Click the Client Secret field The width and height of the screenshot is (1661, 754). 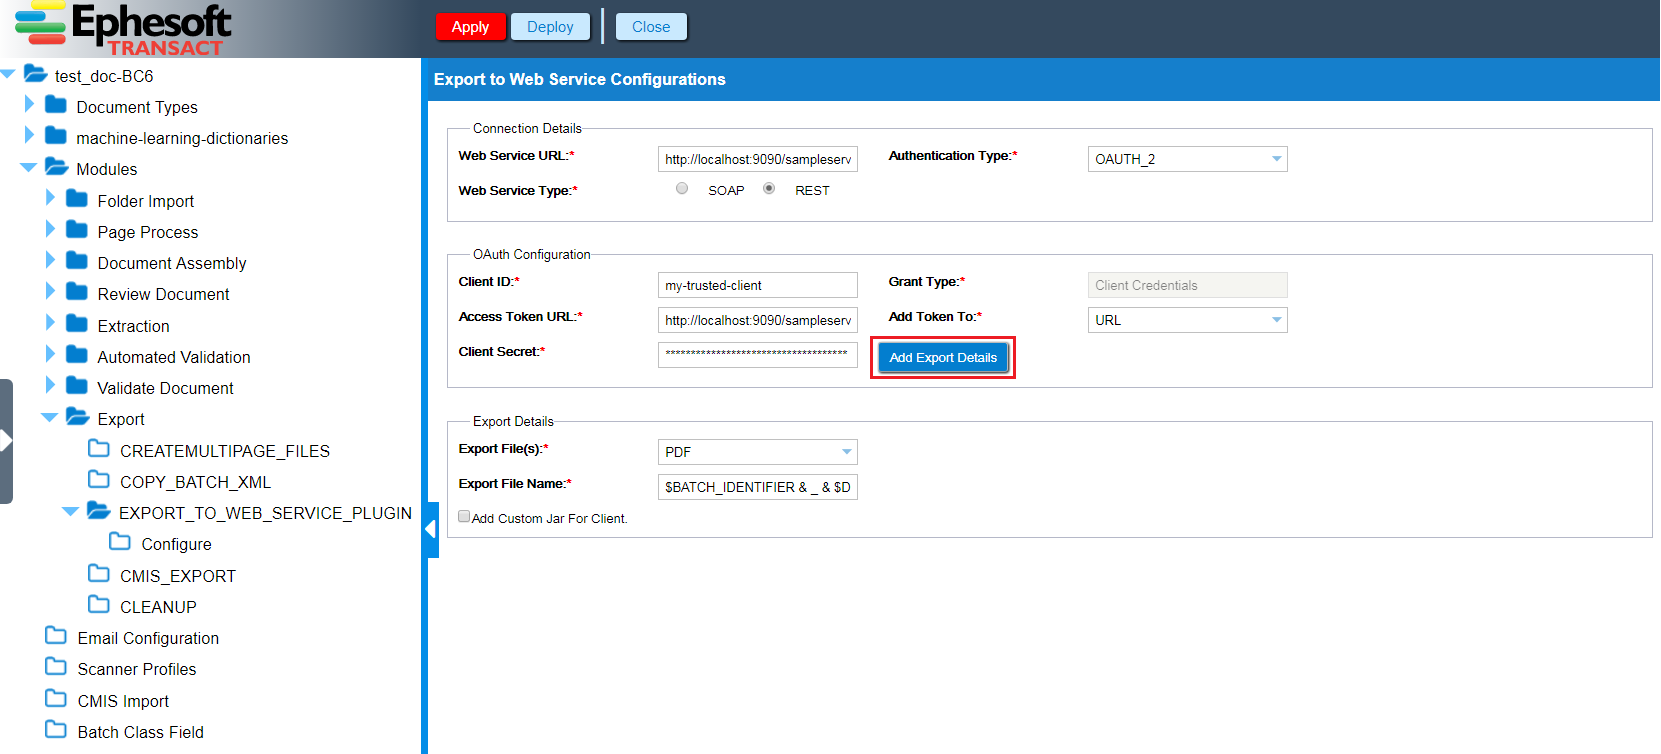click(x=758, y=354)
